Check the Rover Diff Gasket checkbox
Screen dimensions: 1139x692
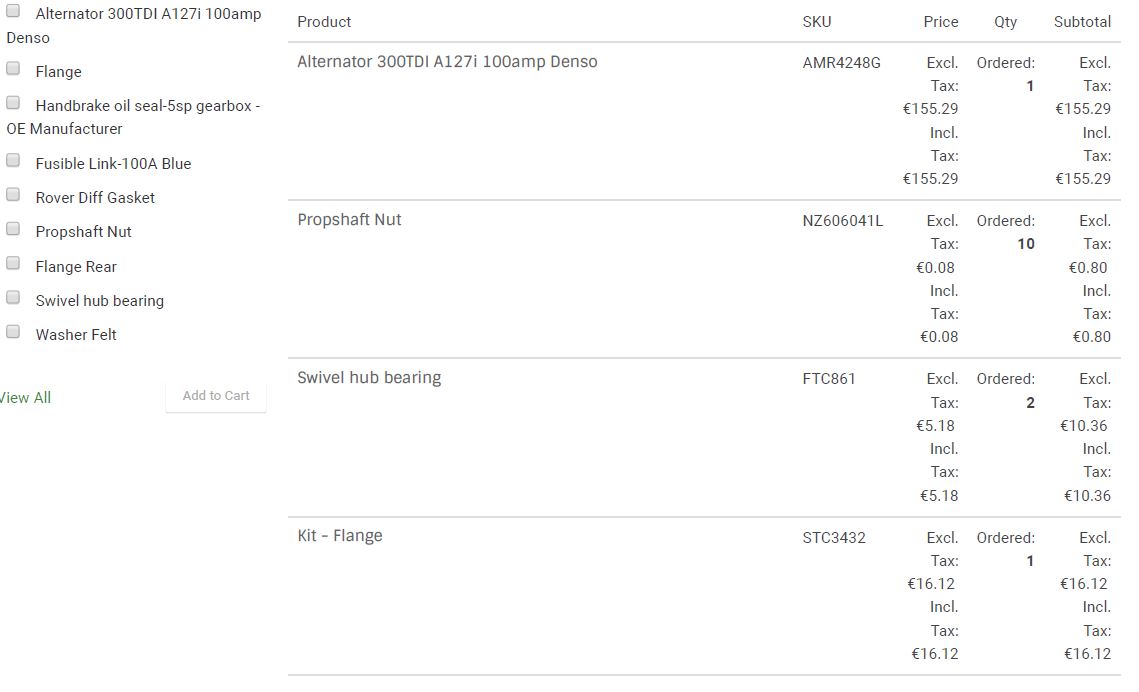click(x=13, y=195)
